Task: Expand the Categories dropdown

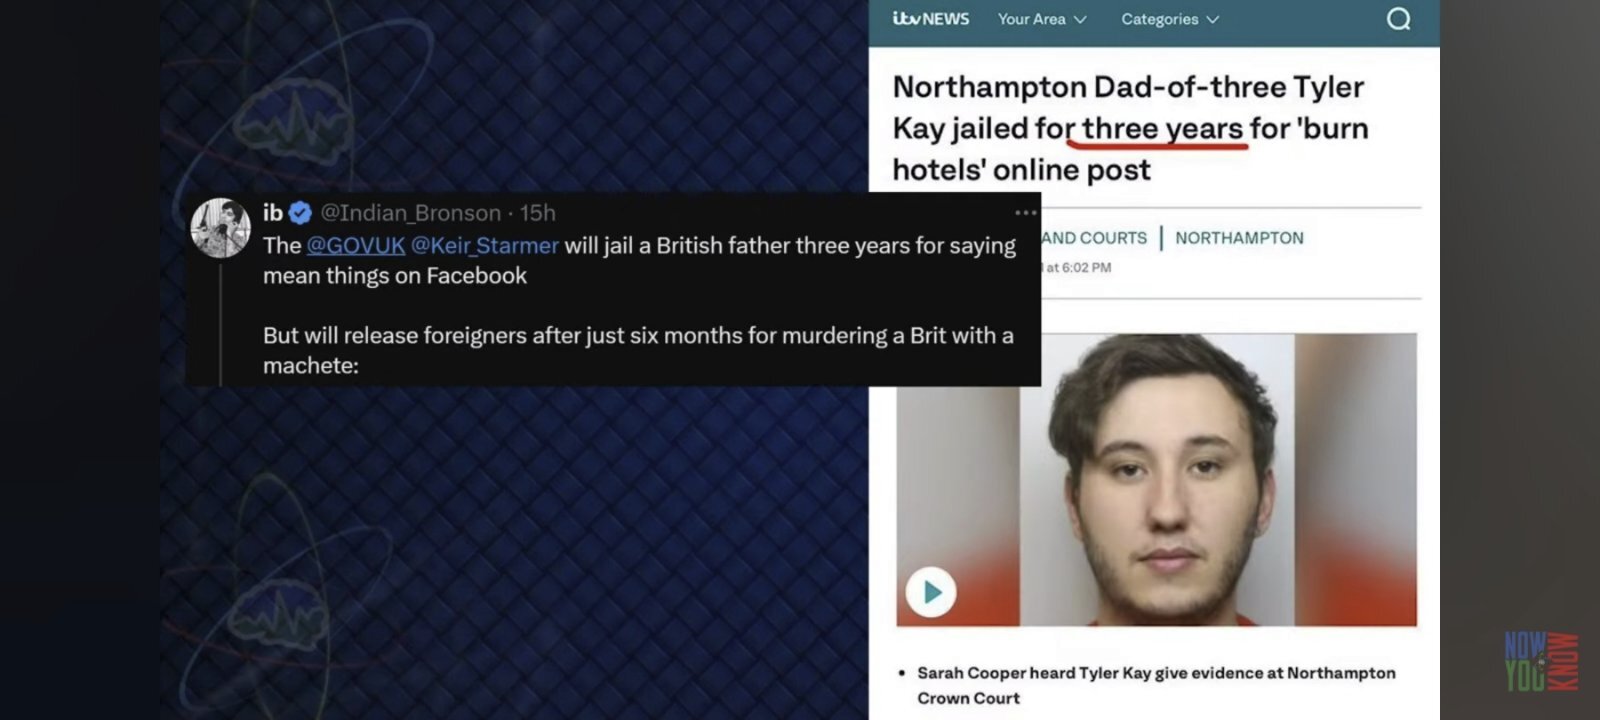Action: [x=1170, y=19]
